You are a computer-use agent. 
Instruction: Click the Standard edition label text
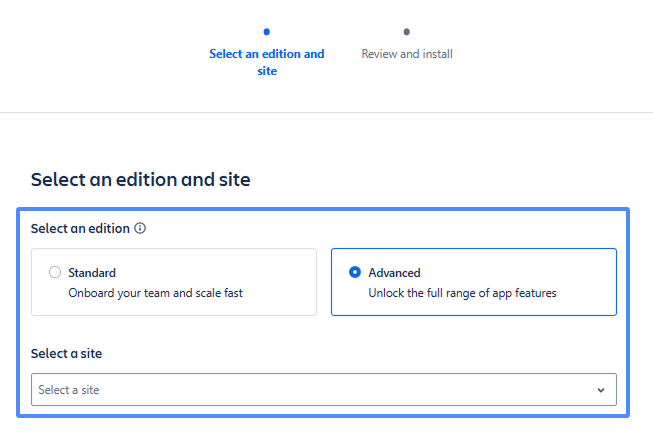coord(92,272)
